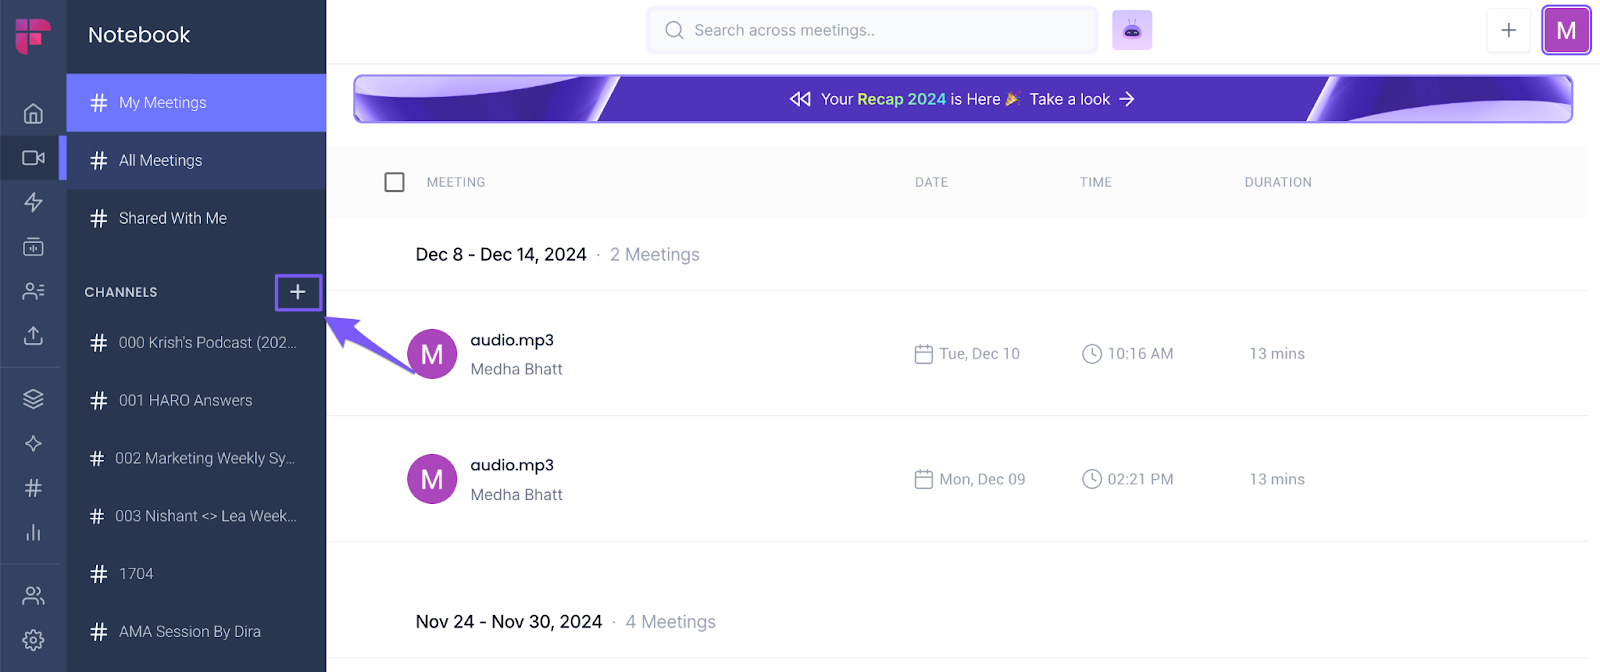Viewport: 1600px width, 672px height.
Task: Click the purple bot assistant icon
Action: tap(1132, 31)
